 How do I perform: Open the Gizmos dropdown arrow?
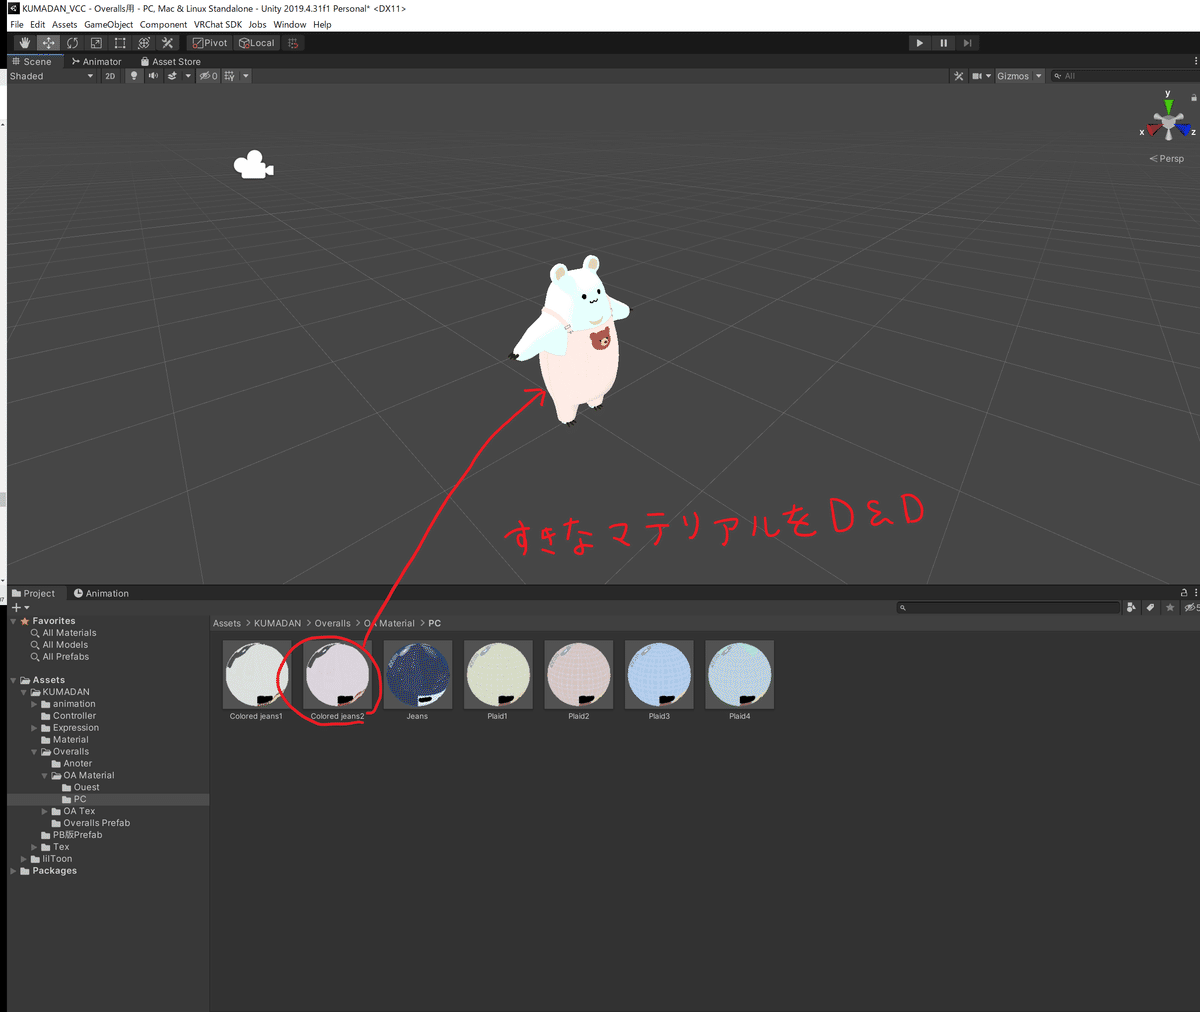(1038, 76)
